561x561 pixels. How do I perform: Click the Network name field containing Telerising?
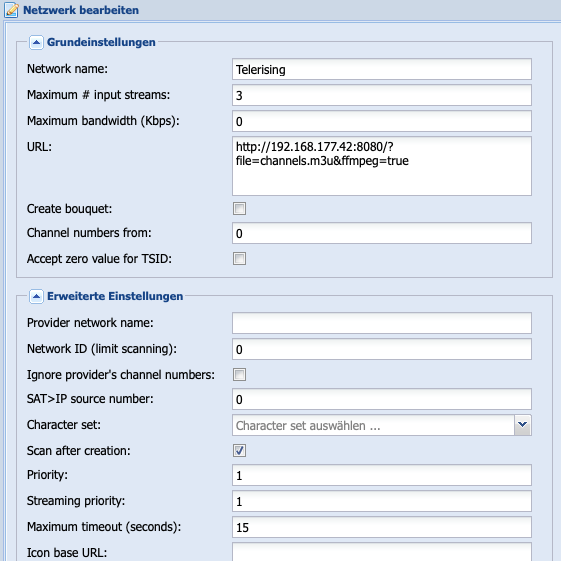click(382, 69)
